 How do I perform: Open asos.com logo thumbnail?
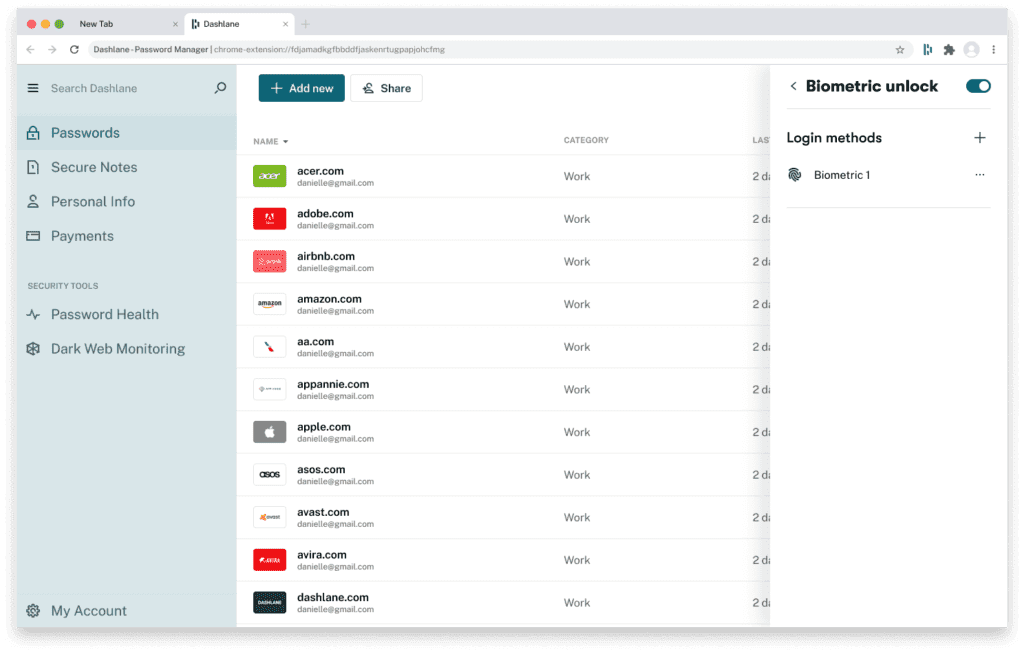270,474
